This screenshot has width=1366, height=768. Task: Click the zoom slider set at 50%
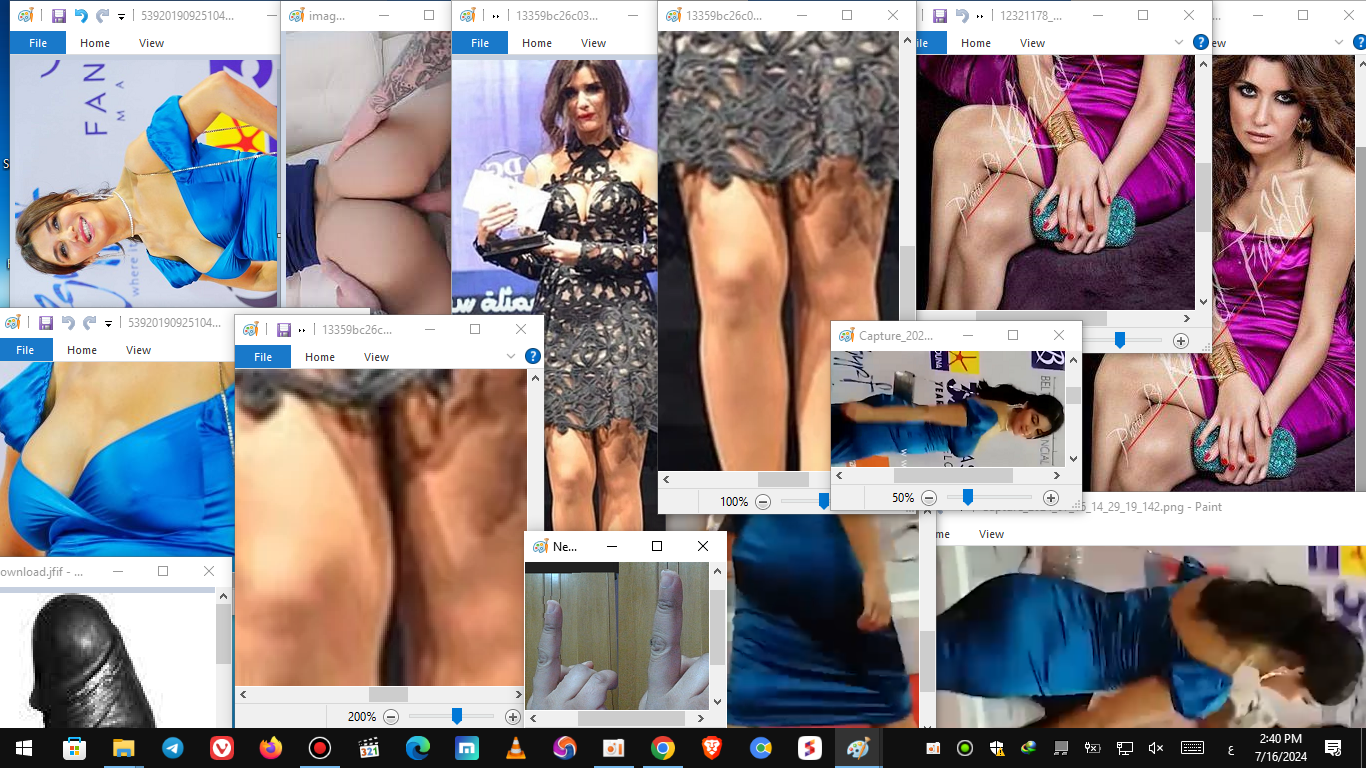click(967, 497)
